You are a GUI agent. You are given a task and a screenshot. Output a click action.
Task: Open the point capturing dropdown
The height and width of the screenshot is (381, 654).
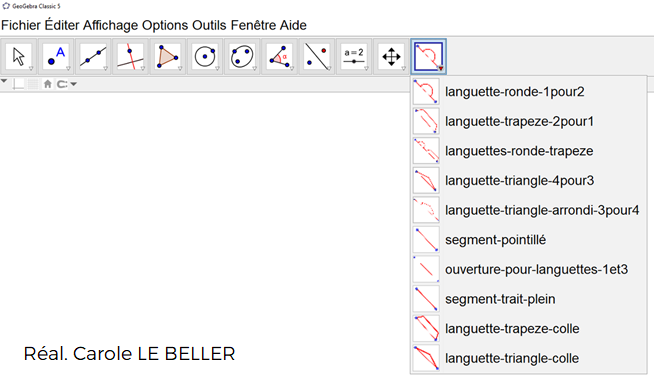pos(67,84)
